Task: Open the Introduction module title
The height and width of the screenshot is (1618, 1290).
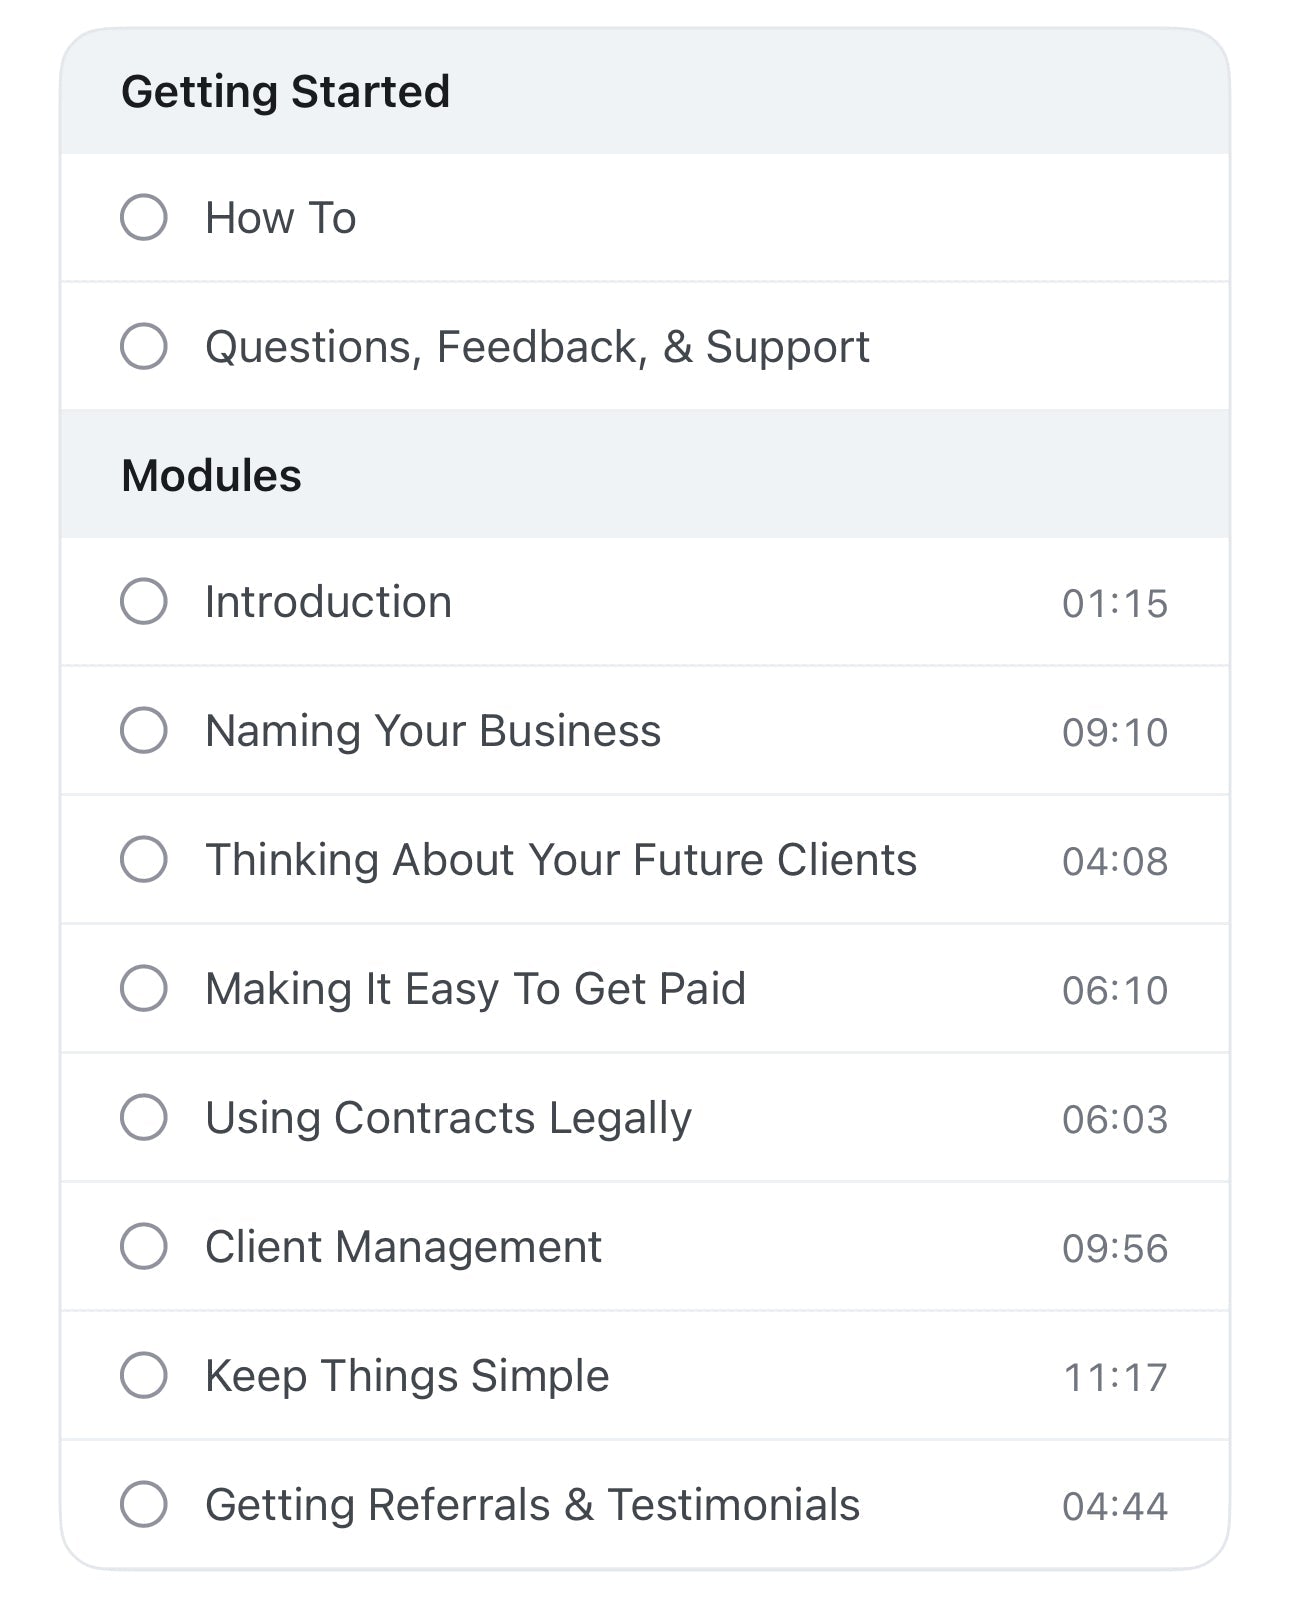Action: click(328, 602)
